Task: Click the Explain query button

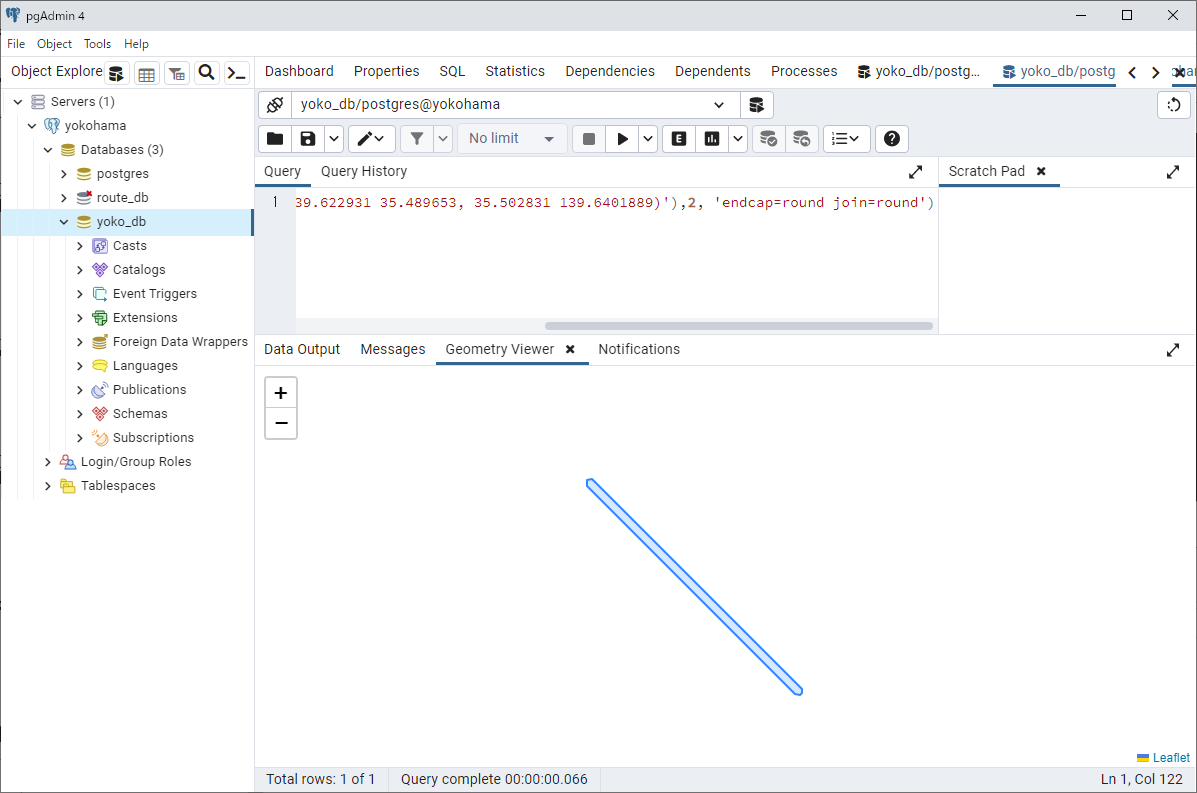Action: point(679,139)
